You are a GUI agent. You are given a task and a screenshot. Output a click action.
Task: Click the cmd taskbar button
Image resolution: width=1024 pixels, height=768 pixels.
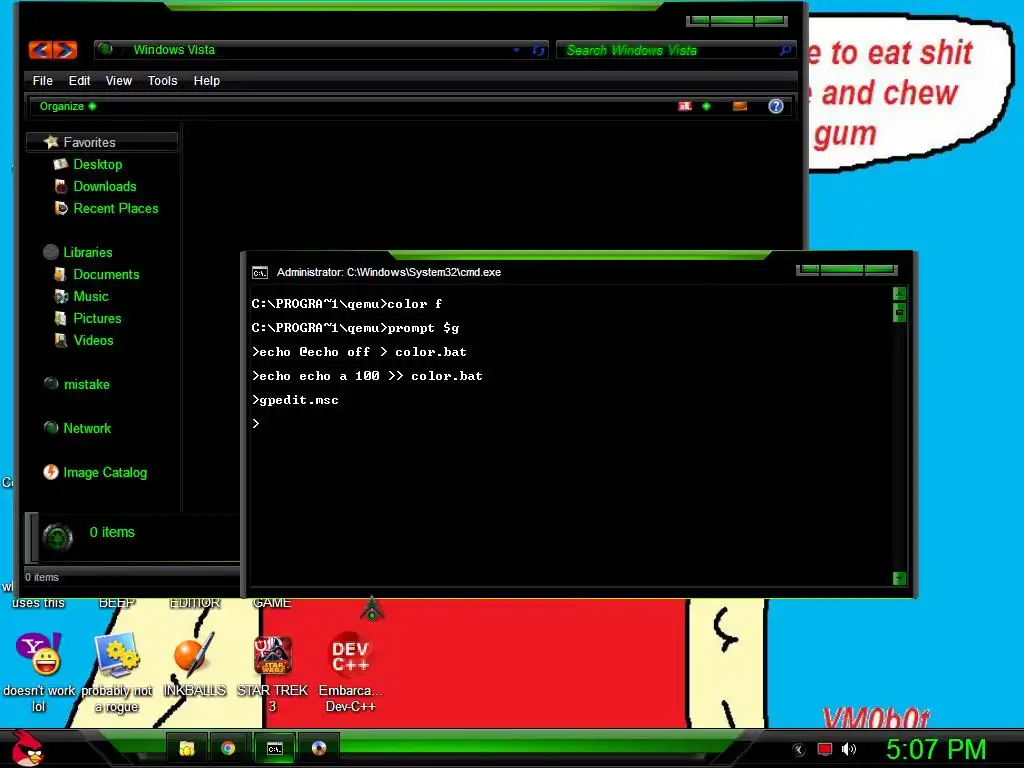(275, 748)
